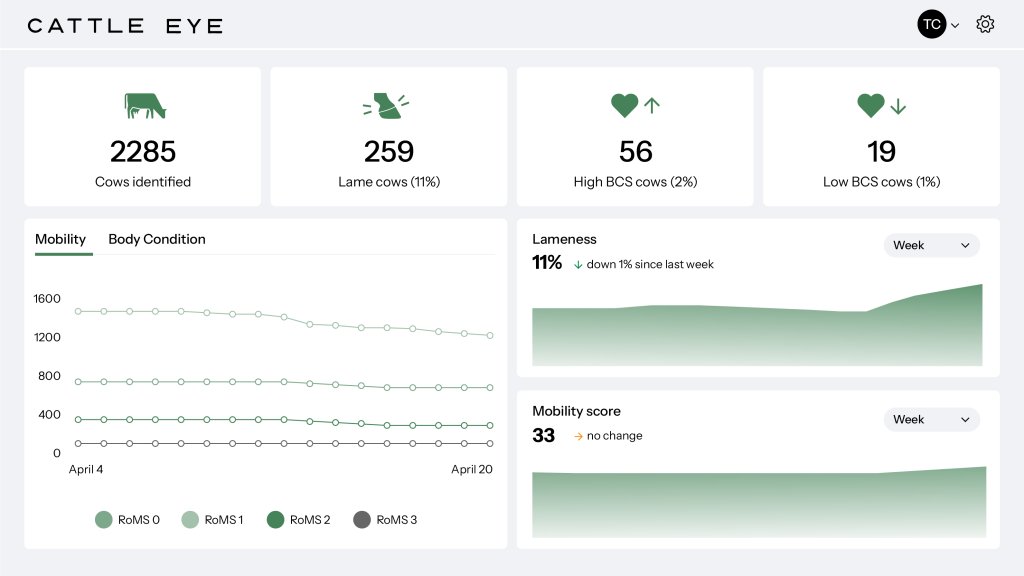Click the green down arrow beside lameness change

[578, 265]
